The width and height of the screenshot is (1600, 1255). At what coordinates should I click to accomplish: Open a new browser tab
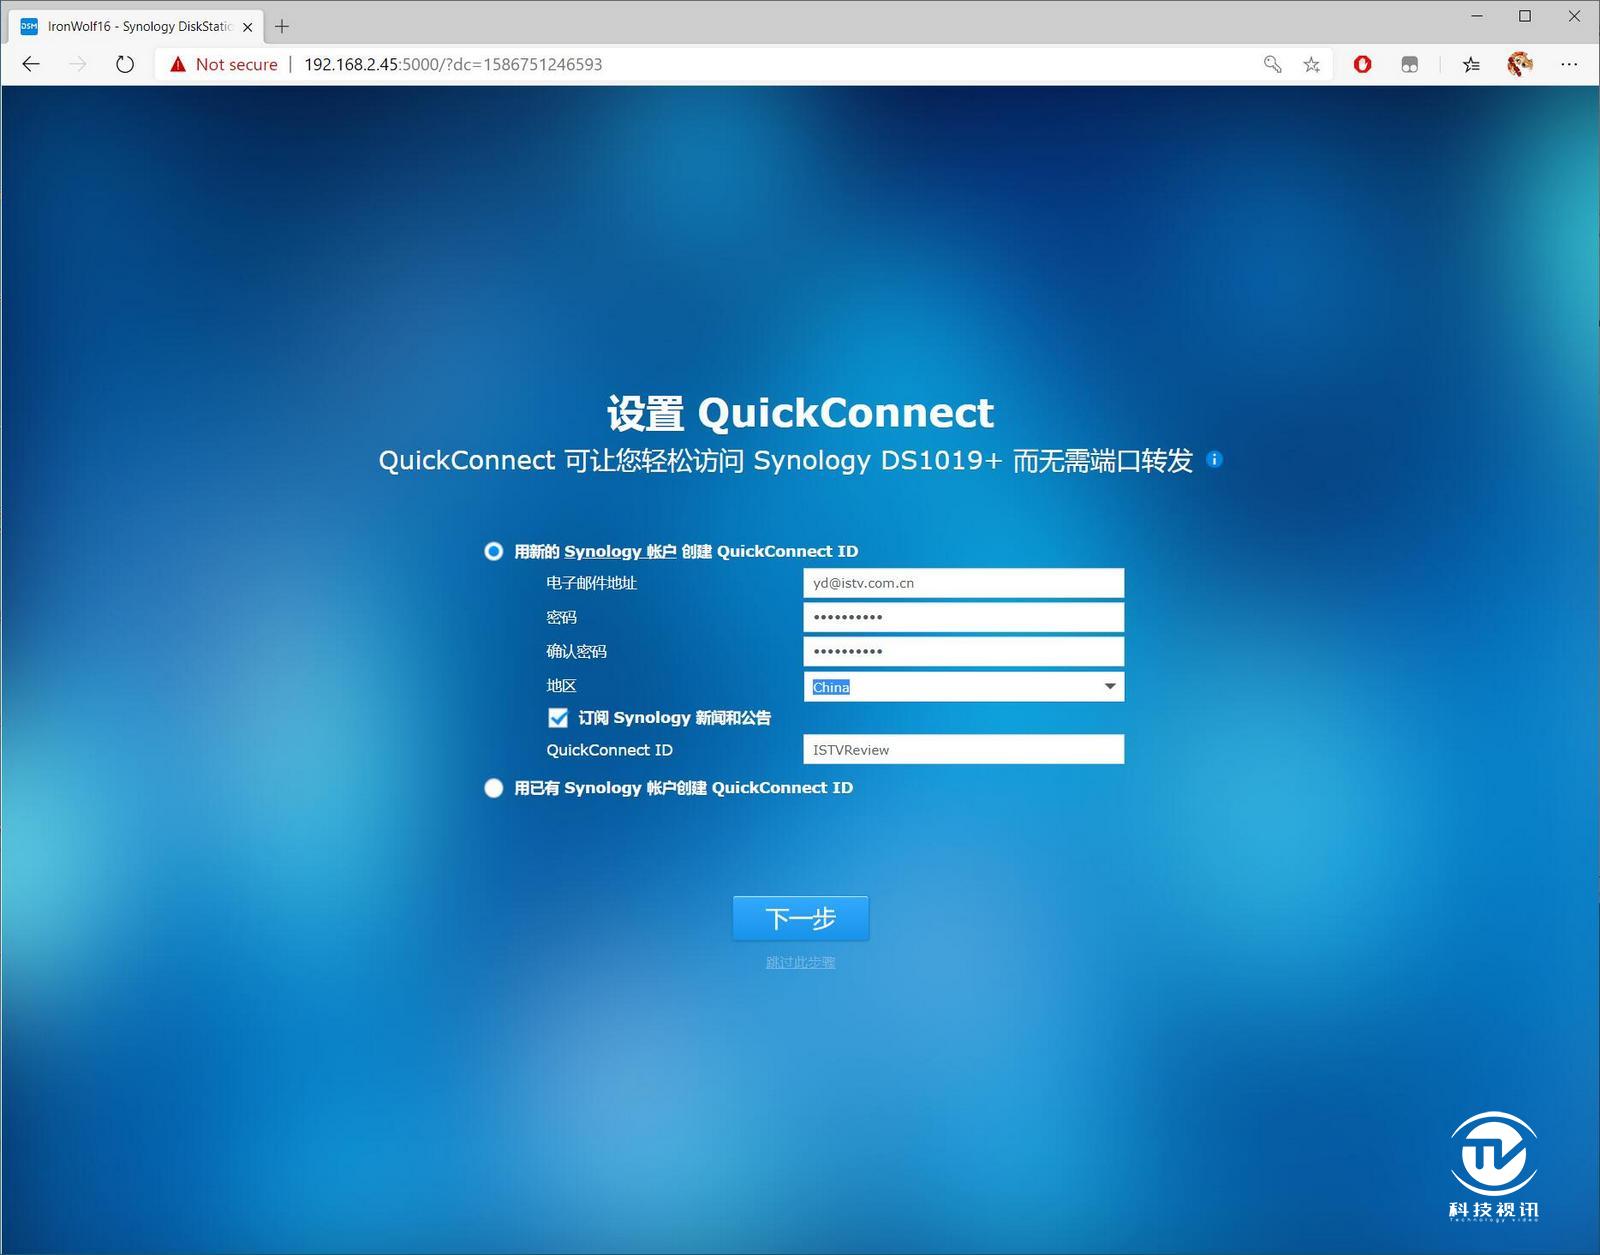click(281, 26)
